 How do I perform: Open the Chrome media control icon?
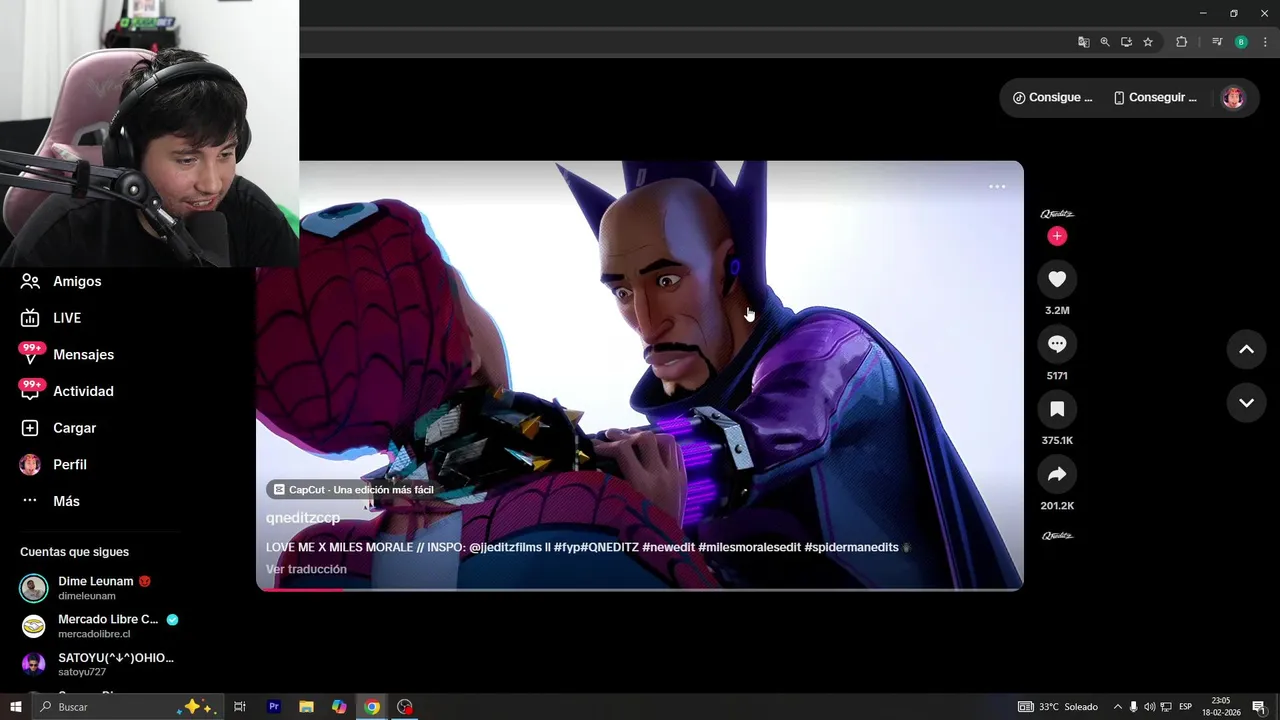(1217, 42)
